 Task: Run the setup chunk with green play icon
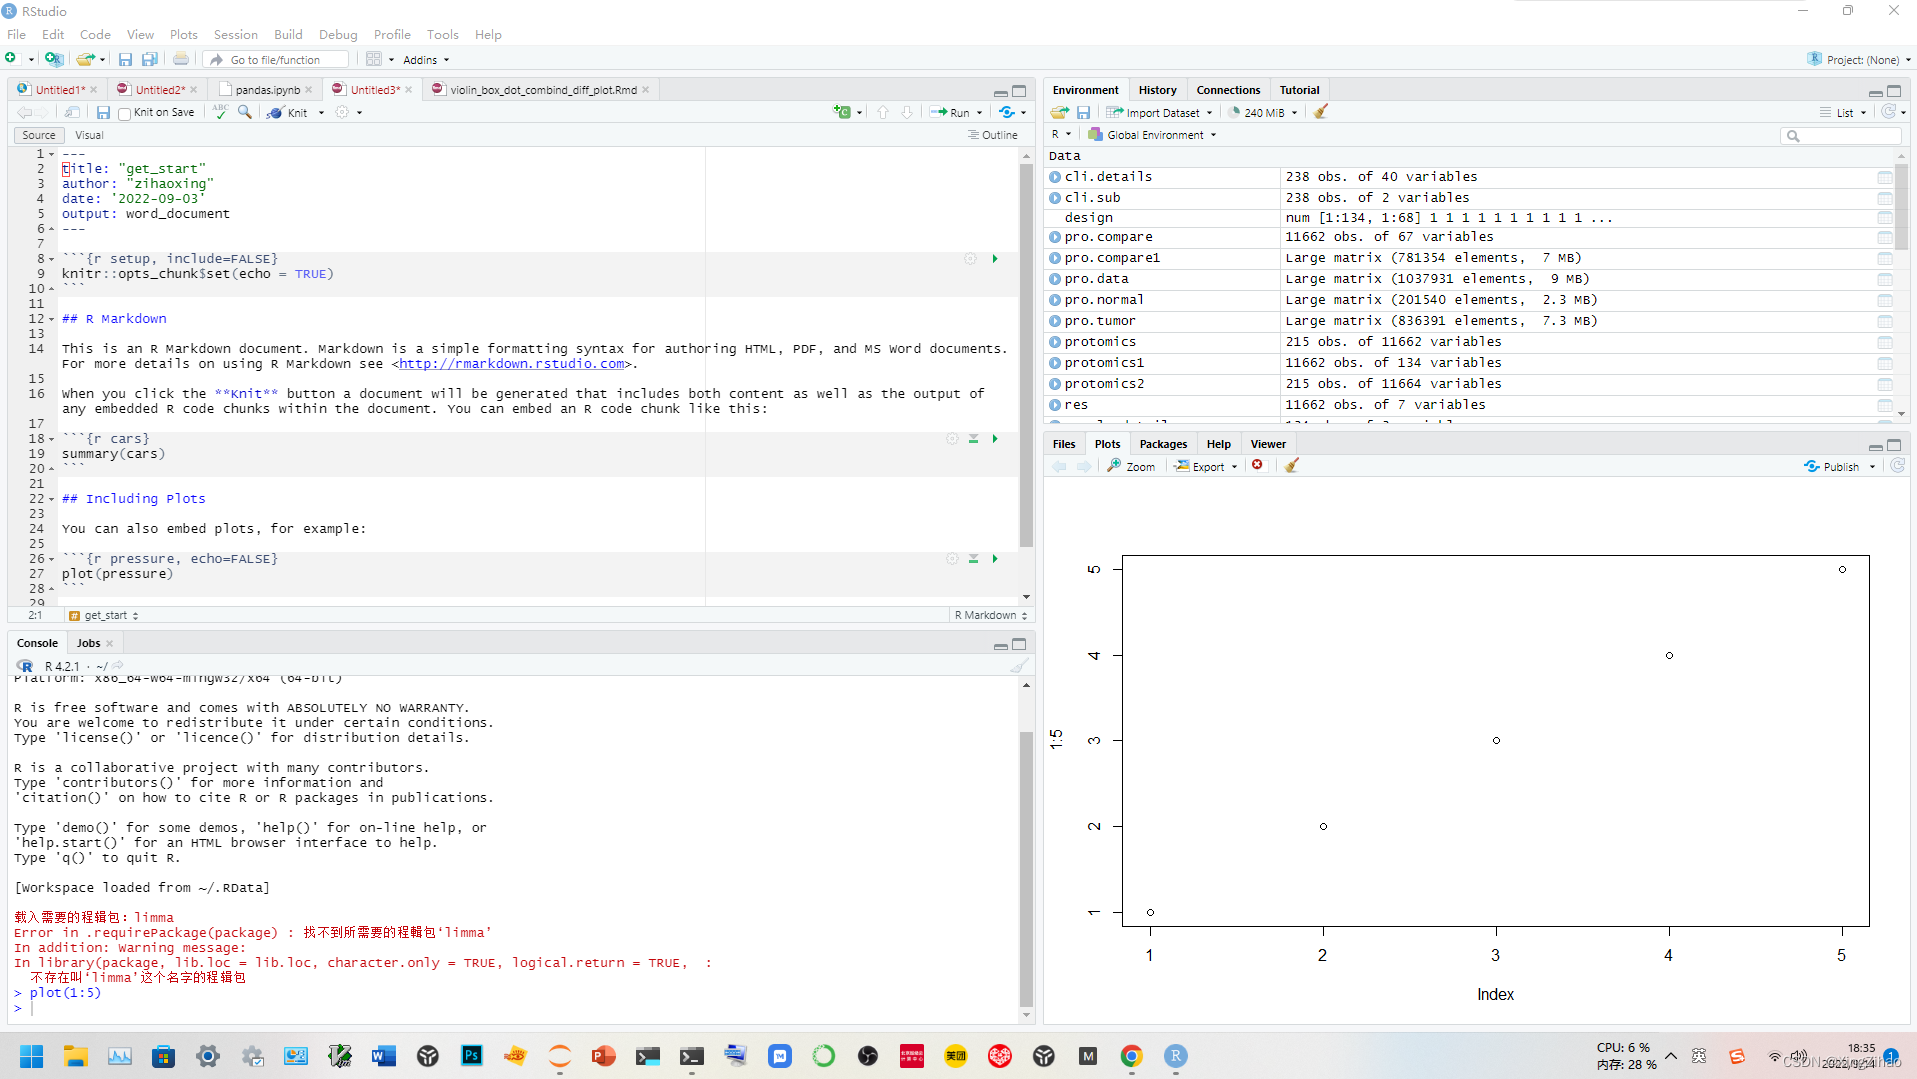tap(994, 258)
